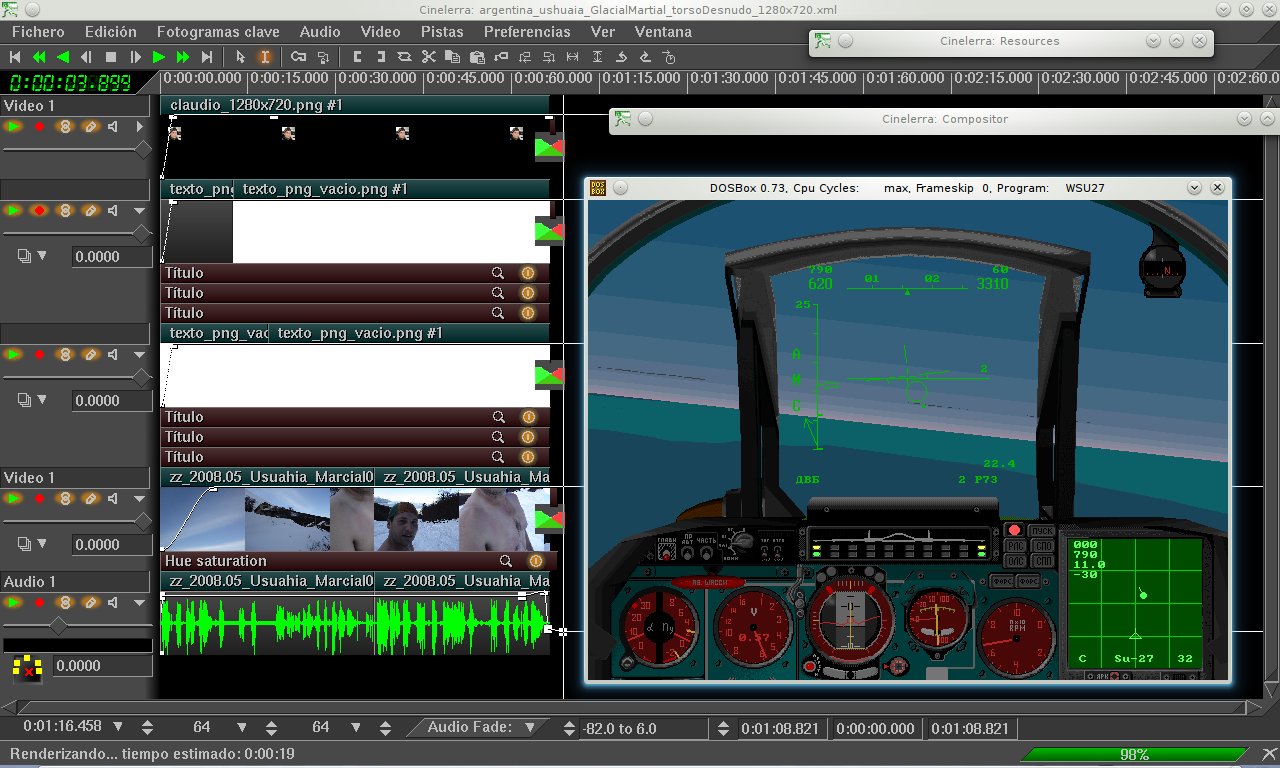Viewport: 1280px width, 768px height.
Task: Collapse the Video 1 track with Hue saturation
Action: click(139, 498)
